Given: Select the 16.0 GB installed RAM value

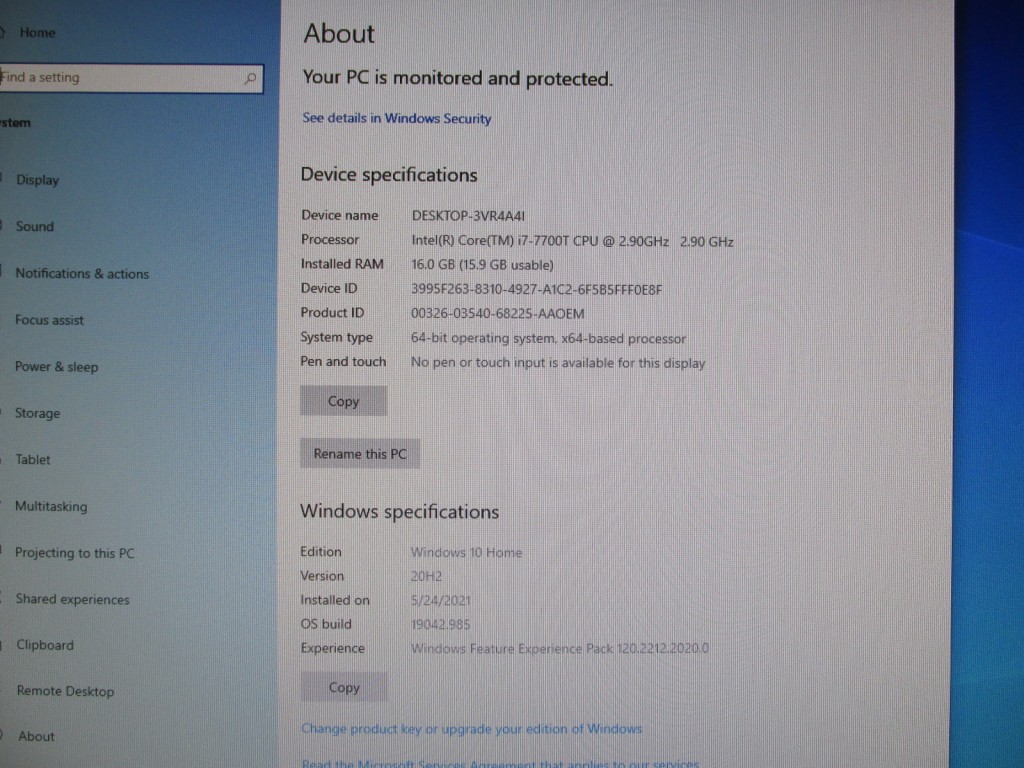Looking at the screenshot, I should (x=482, y=265).
